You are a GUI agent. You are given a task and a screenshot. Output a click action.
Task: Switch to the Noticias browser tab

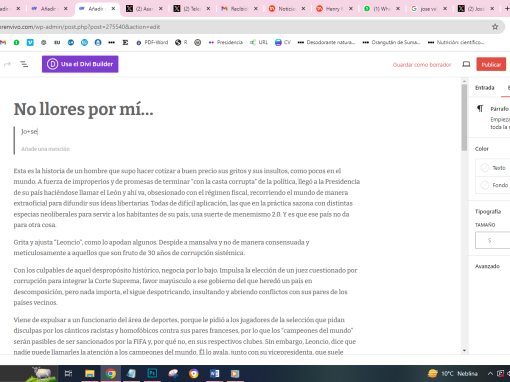coord(287,9)
